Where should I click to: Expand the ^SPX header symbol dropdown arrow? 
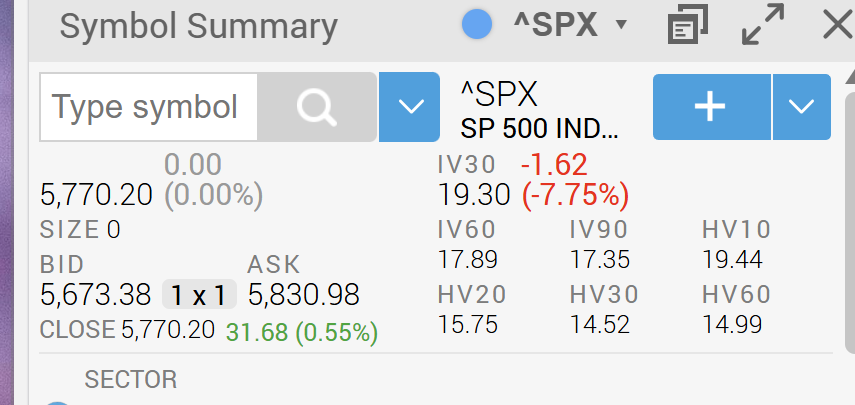point(621,25)
